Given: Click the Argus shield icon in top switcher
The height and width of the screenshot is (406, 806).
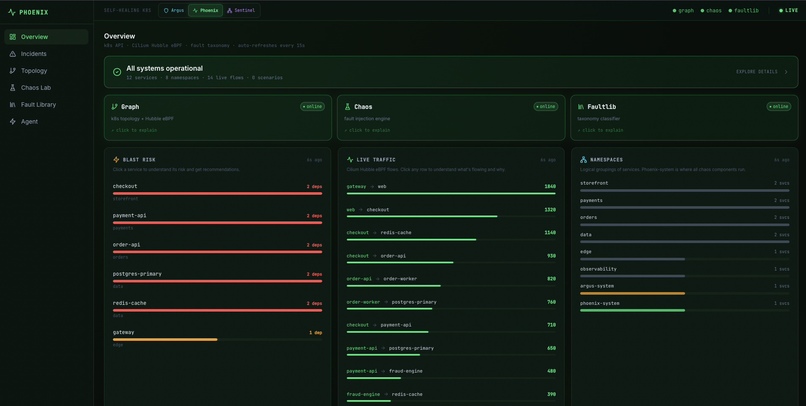Looking at the screenshot, I should pos(166,10).
